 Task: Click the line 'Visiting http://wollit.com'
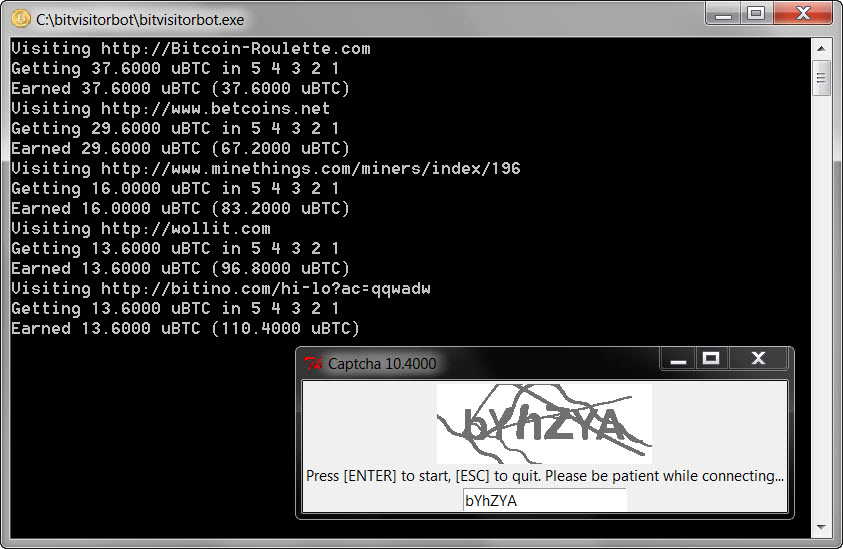(141, 229)
